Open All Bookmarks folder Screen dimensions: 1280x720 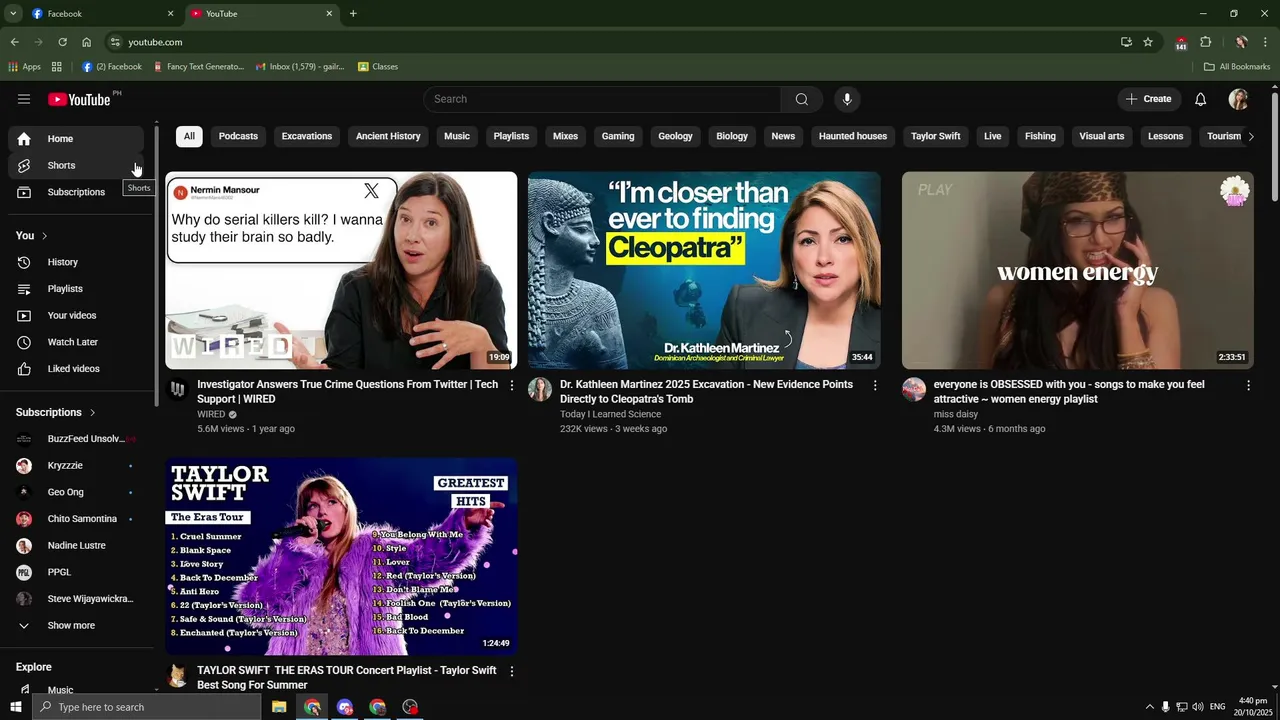(x=1237, y=67)
